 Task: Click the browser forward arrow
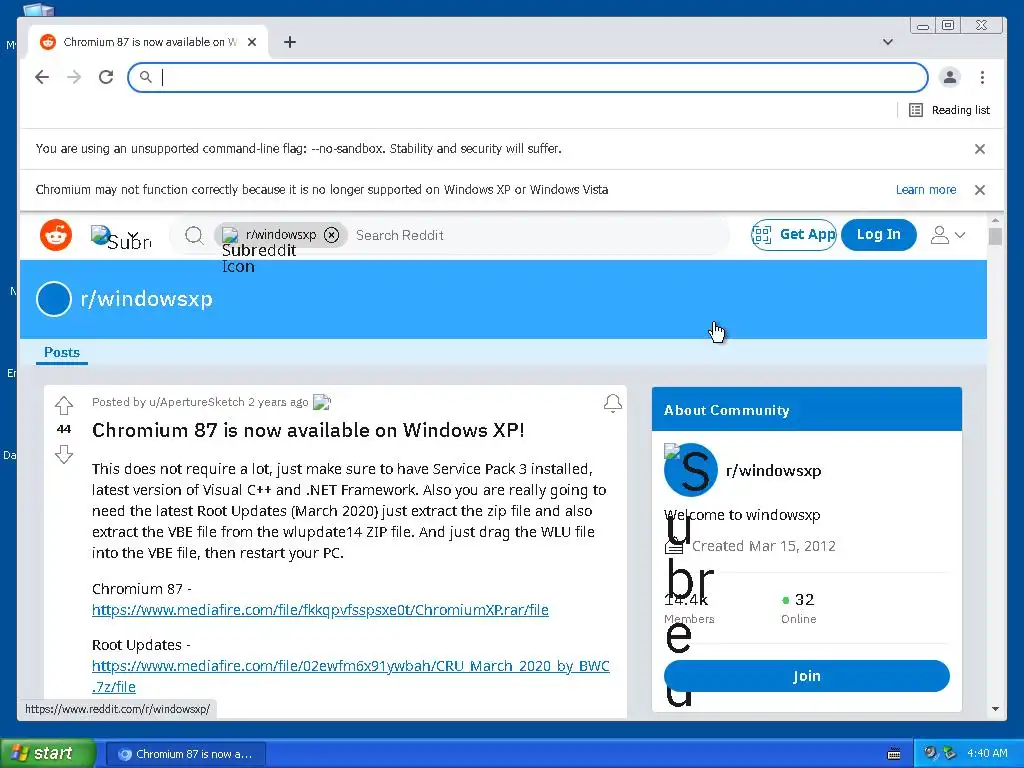click(74, 77)
